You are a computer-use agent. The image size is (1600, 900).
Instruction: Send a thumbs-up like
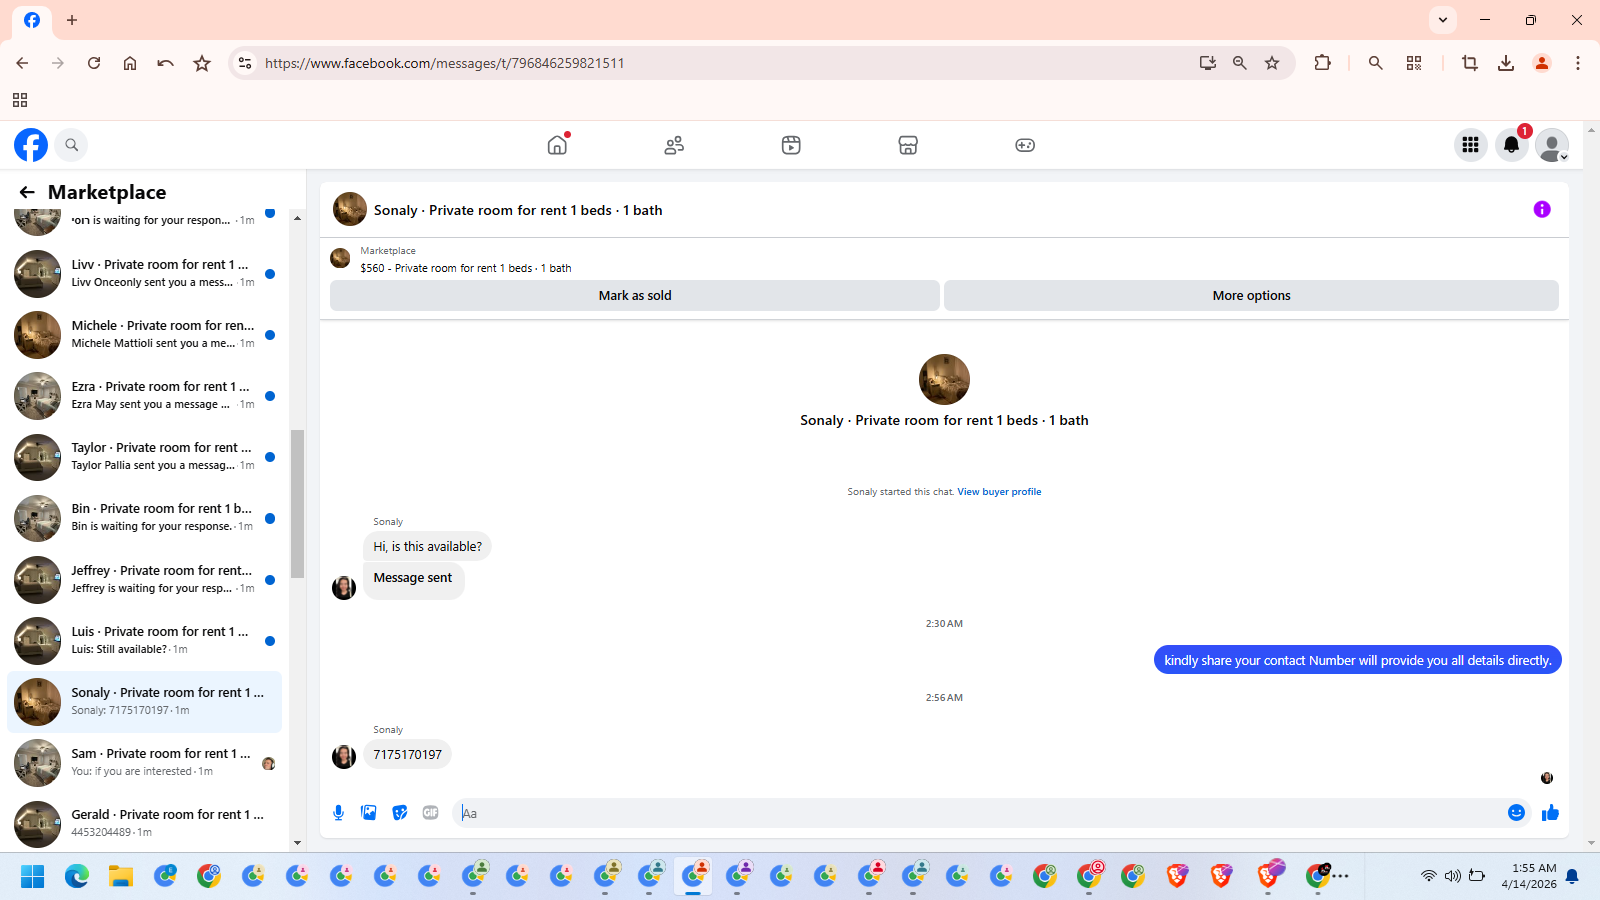[1550, 813]
